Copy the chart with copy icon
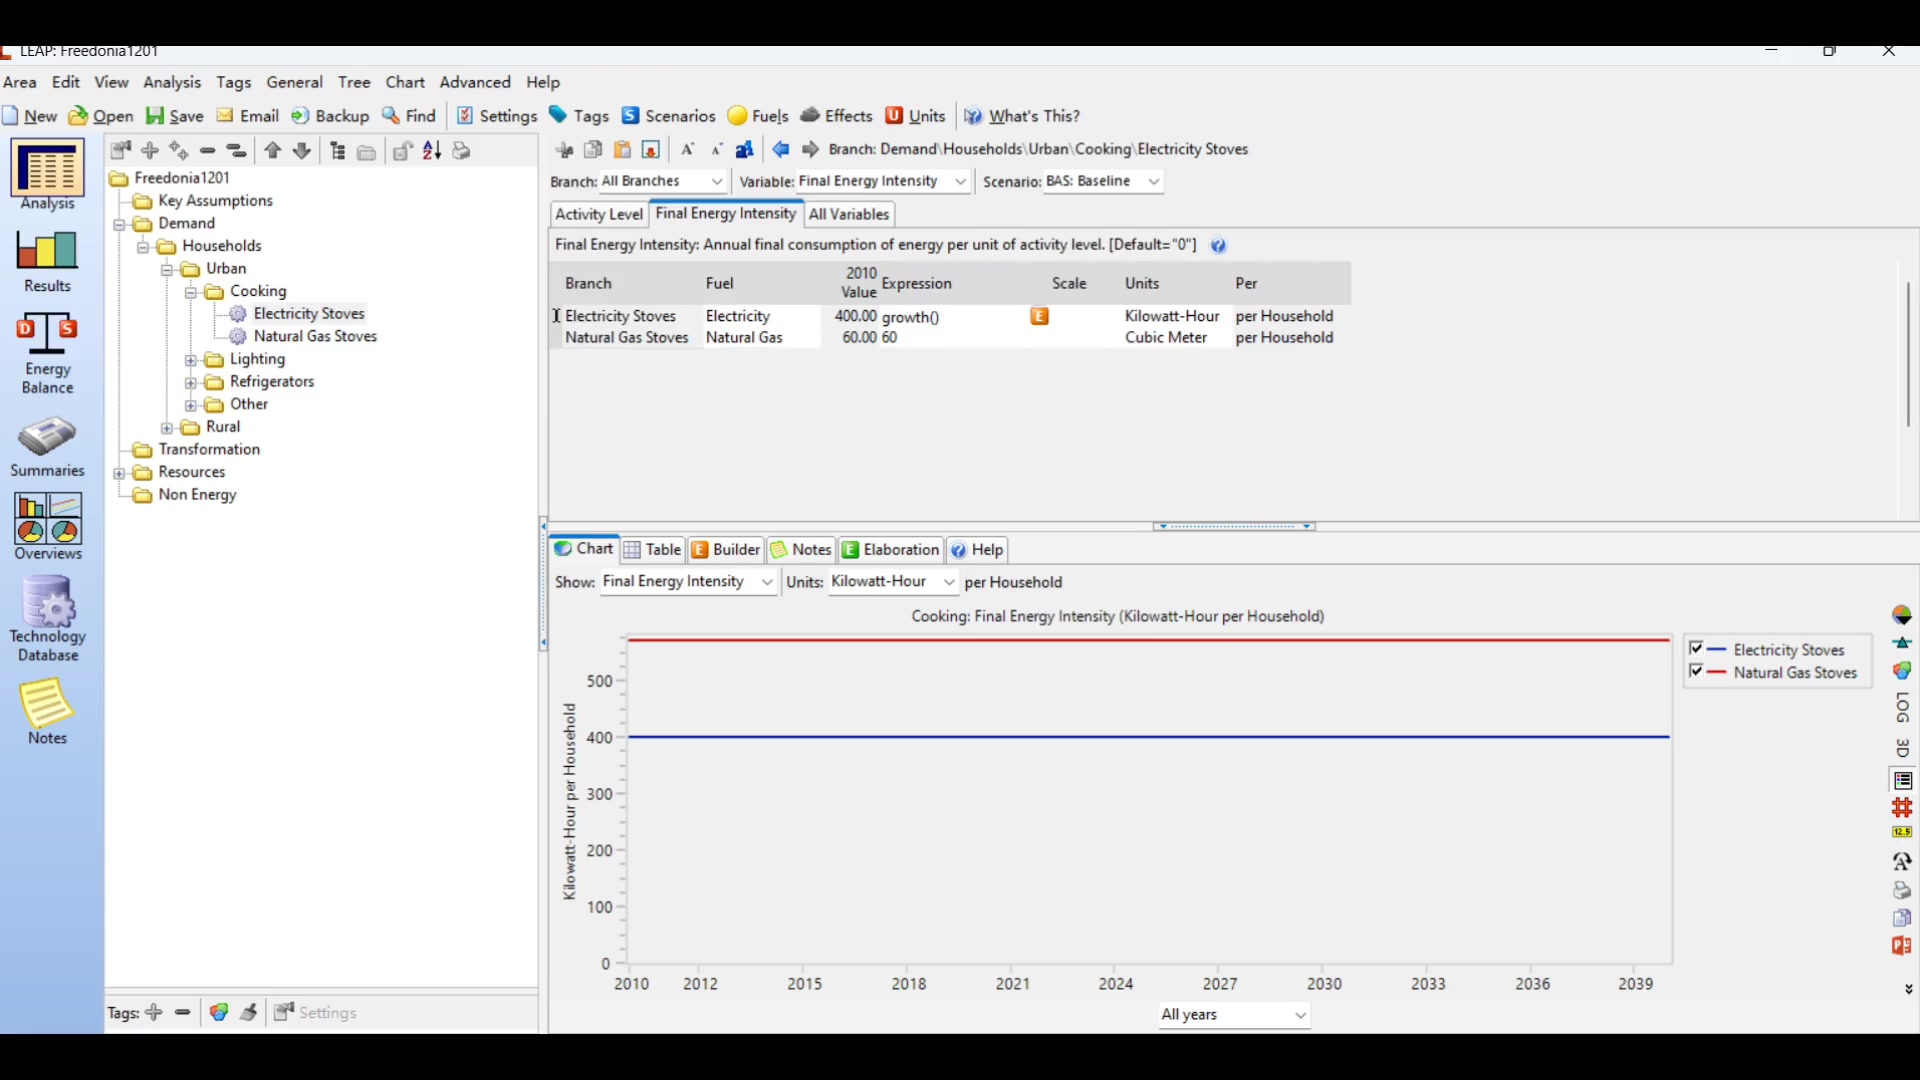The image size is (1920, 1080). coord(1902,918)
